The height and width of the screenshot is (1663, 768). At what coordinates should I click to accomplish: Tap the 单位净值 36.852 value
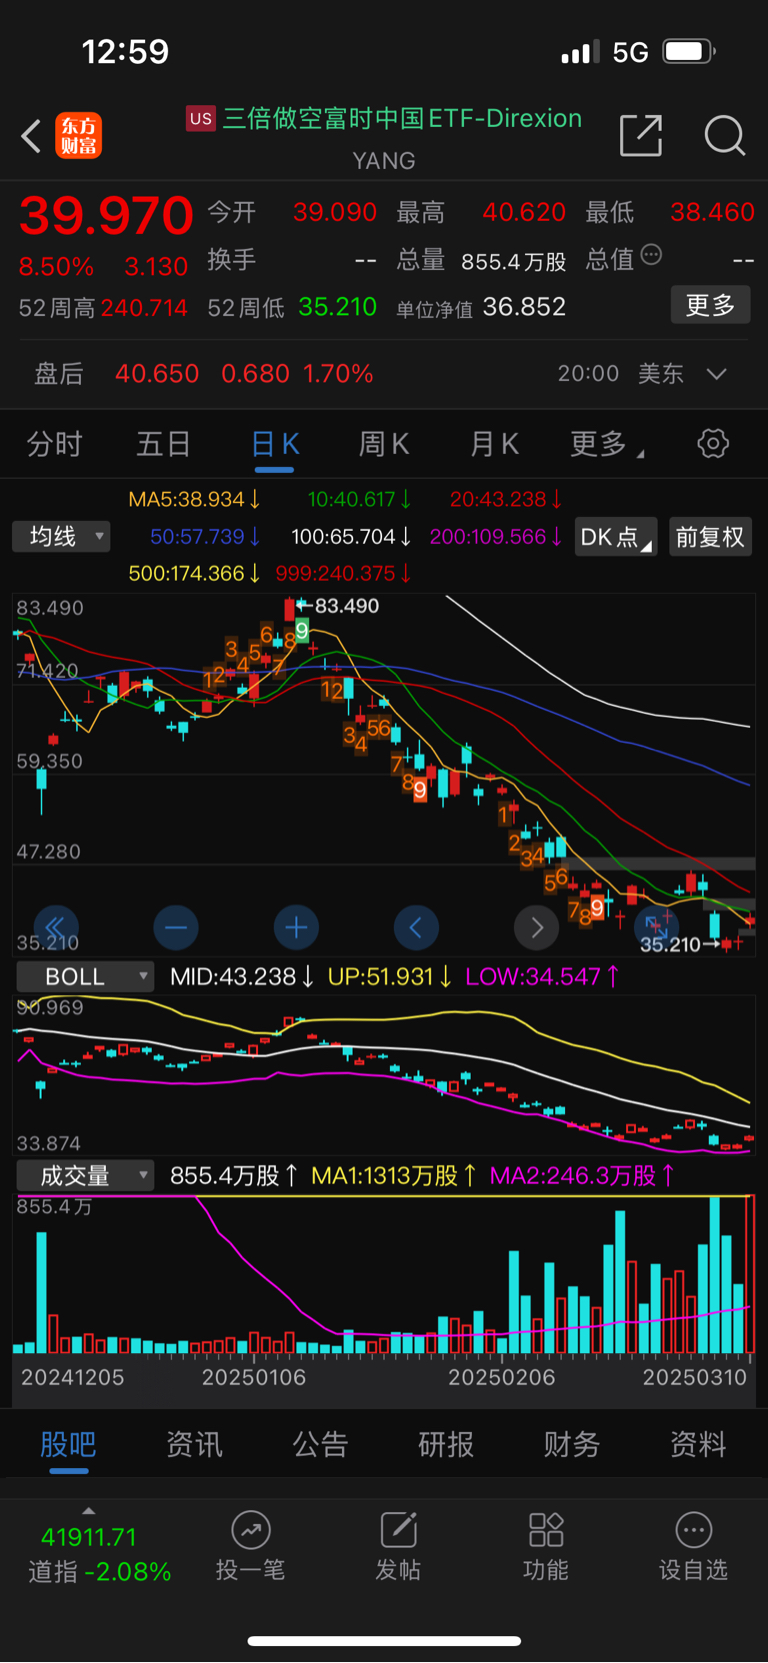pos(524,307)
